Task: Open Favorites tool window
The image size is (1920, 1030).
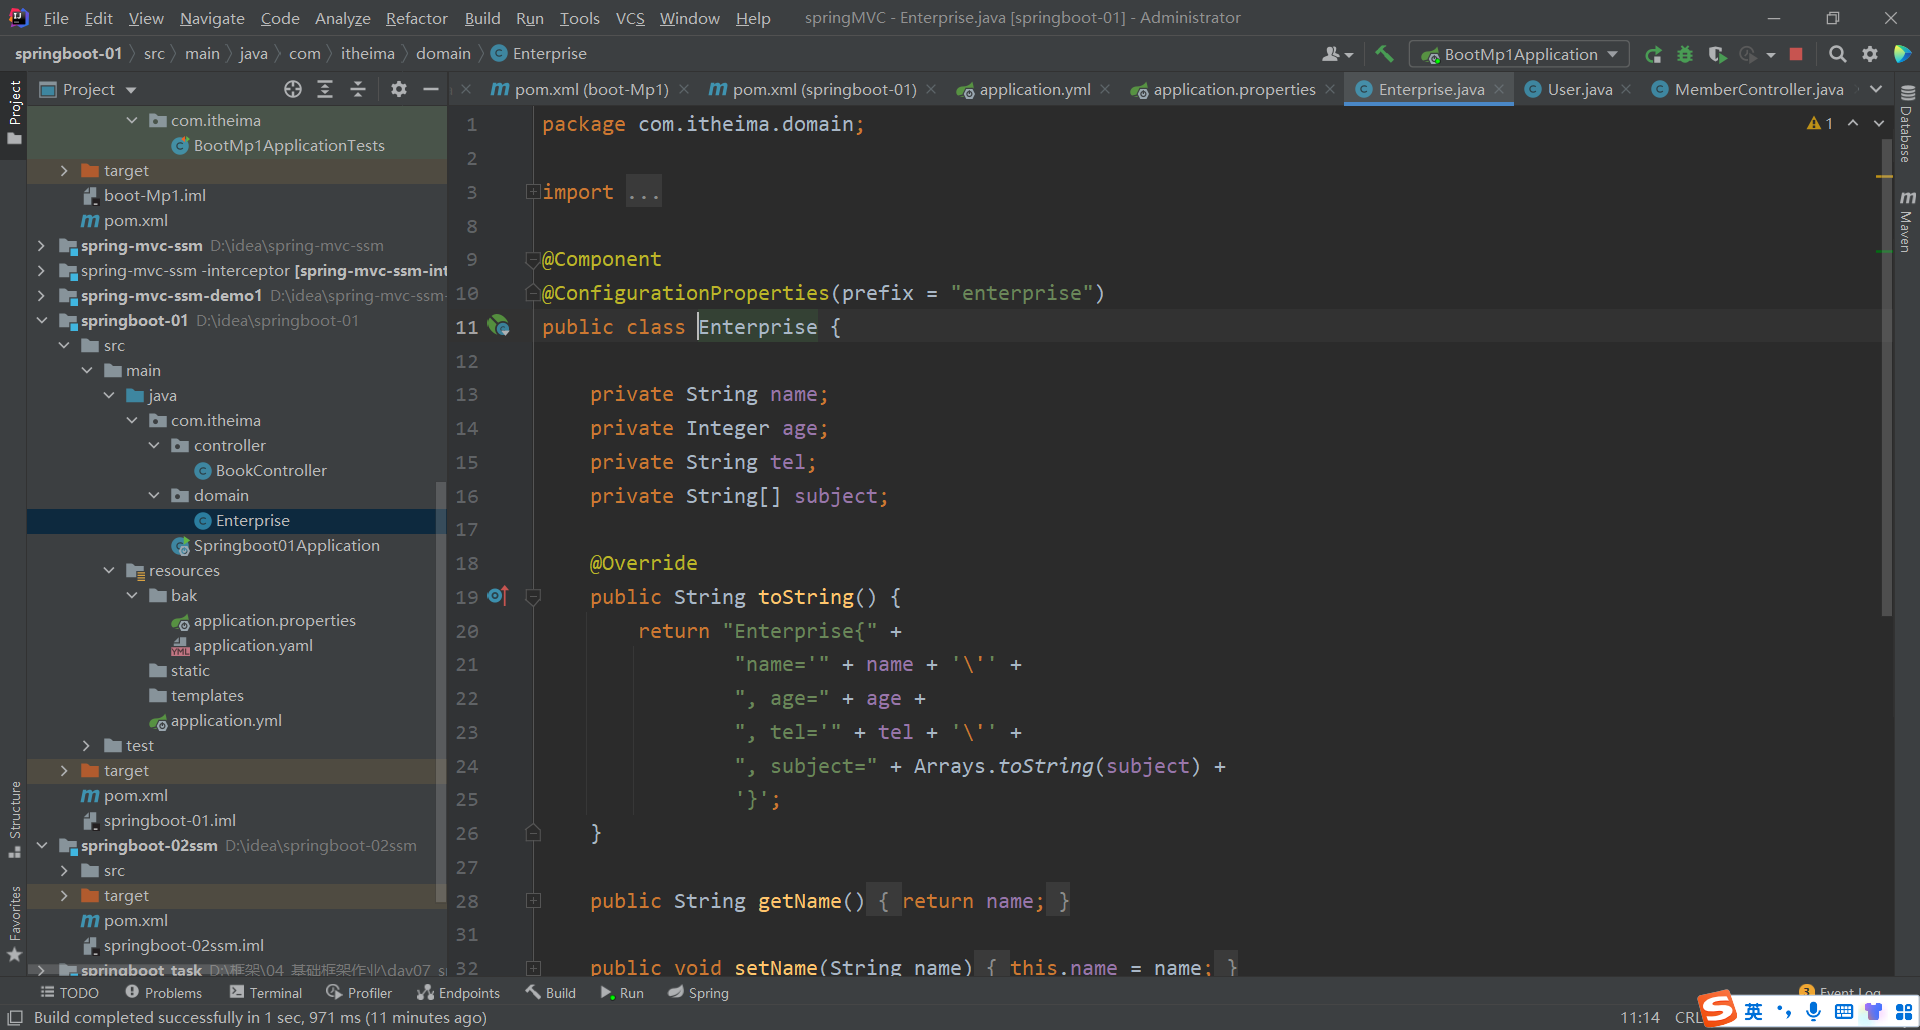Action: (14, 923)
